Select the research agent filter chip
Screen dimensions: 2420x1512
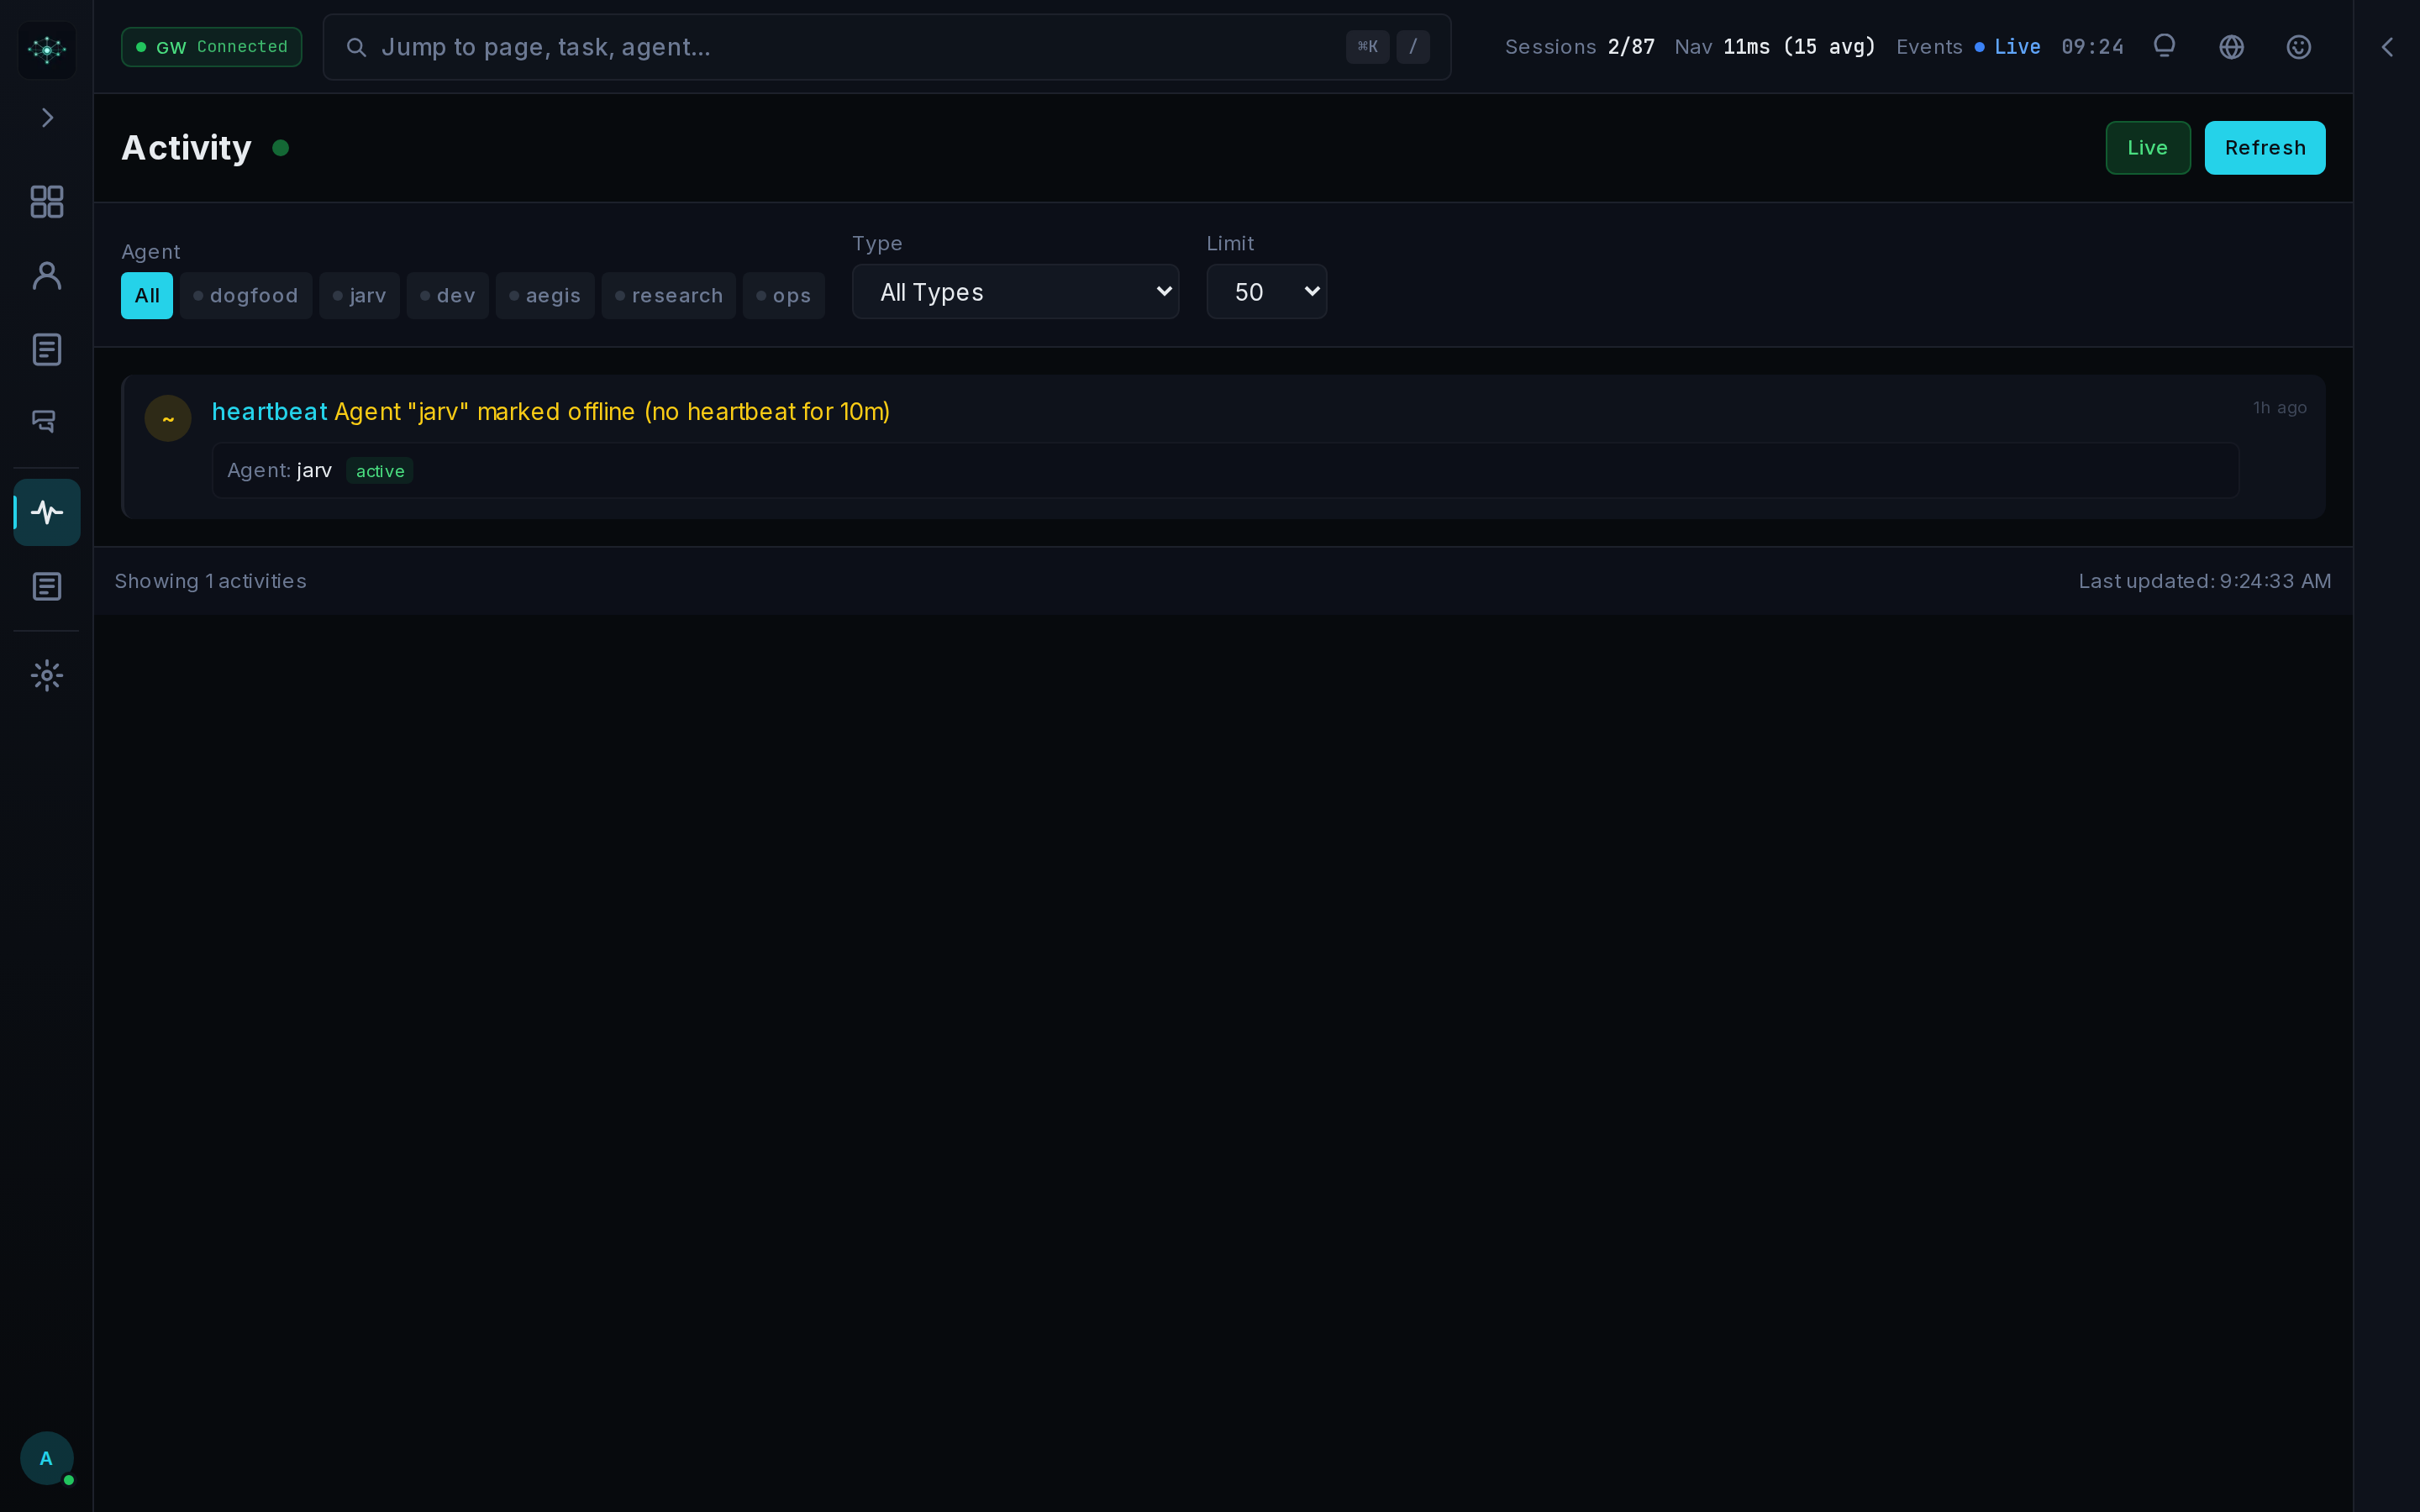(667, 295)
